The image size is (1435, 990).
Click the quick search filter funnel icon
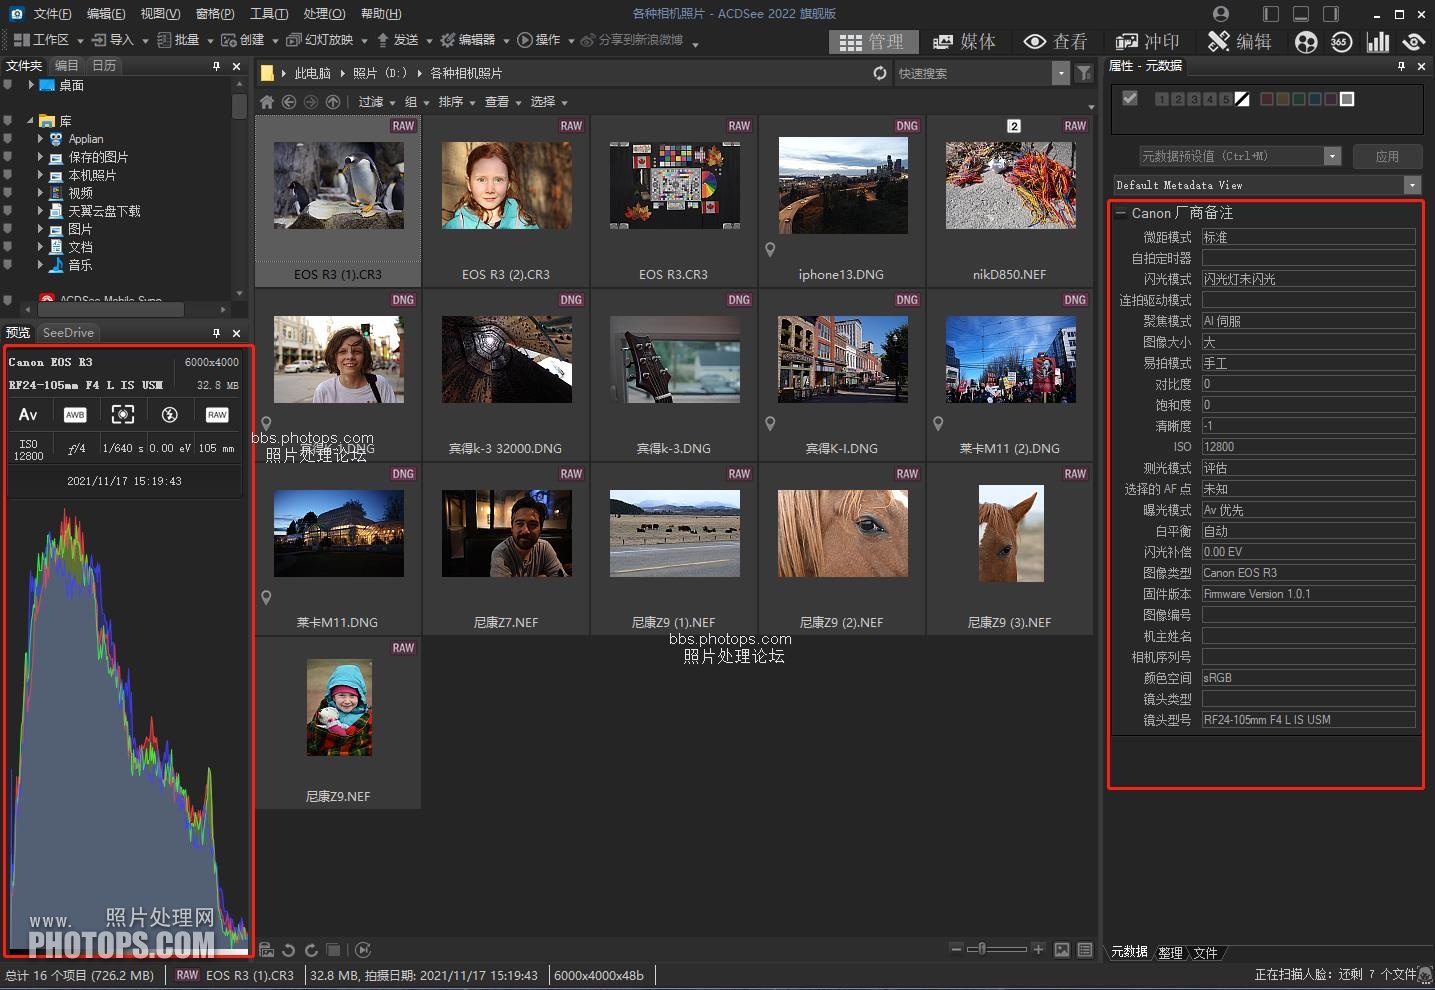coord(1083,73)
